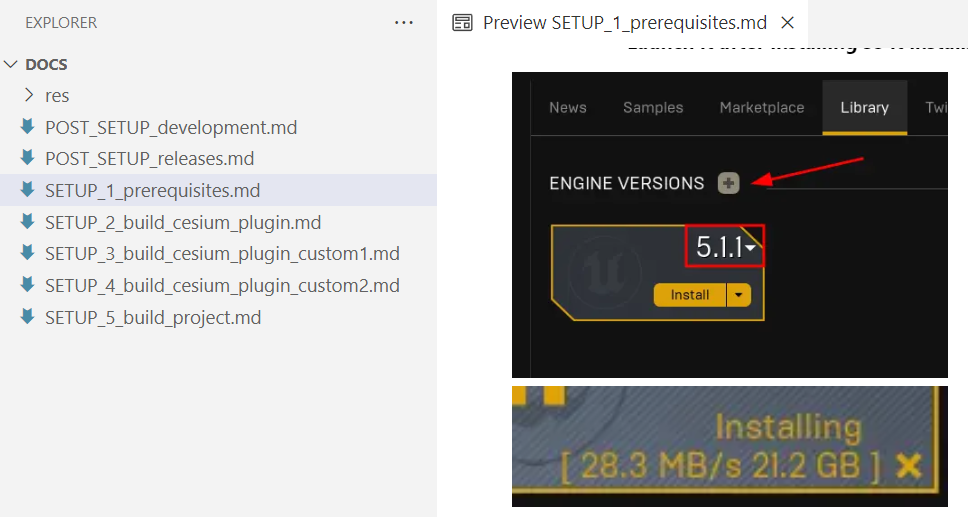This screenshot has width=968, height=517.
Task: Click the markdown icon beside SETUP_5_build_project.md
Action: pyautogui.click(x=27, y=317)
